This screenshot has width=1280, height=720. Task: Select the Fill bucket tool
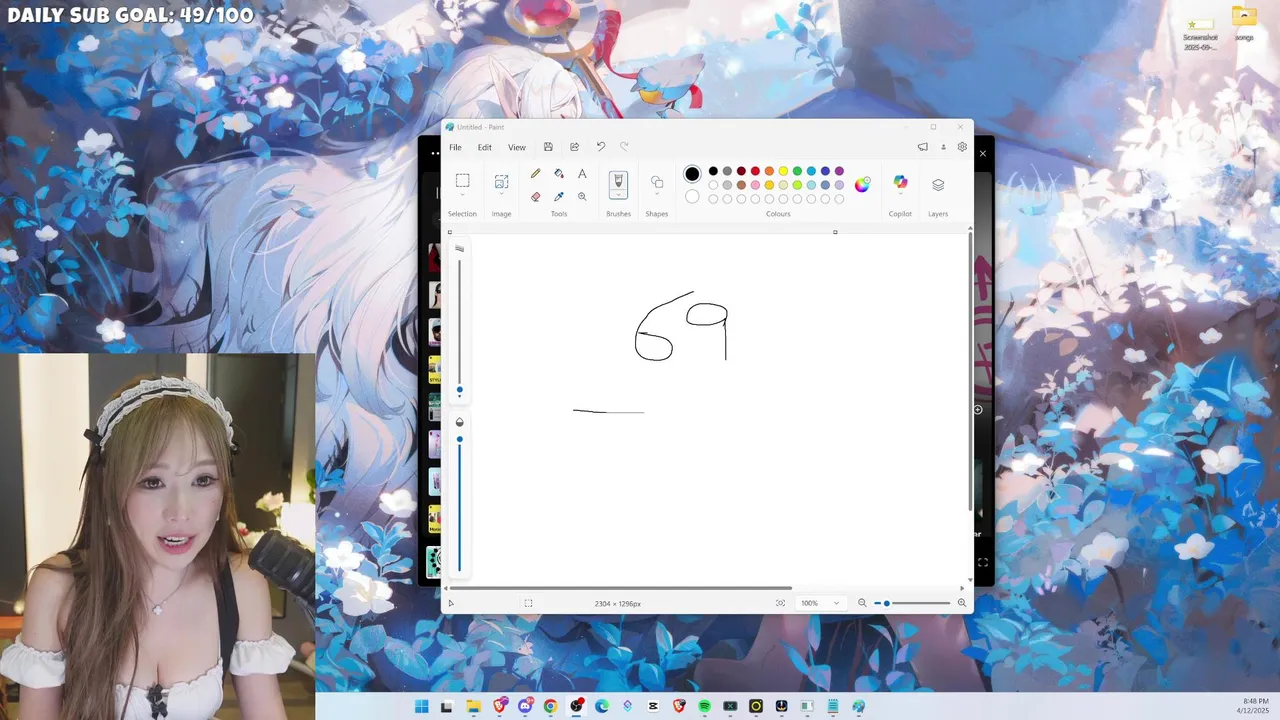pos(559,174)
